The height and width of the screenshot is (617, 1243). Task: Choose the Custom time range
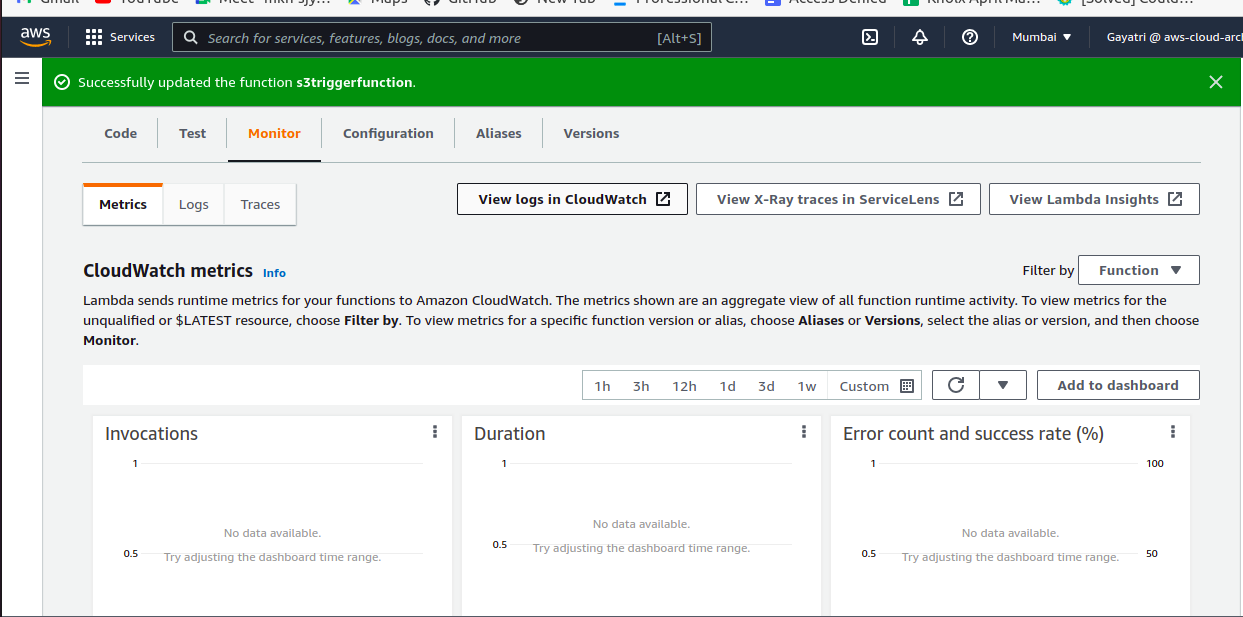coord(876,386)
